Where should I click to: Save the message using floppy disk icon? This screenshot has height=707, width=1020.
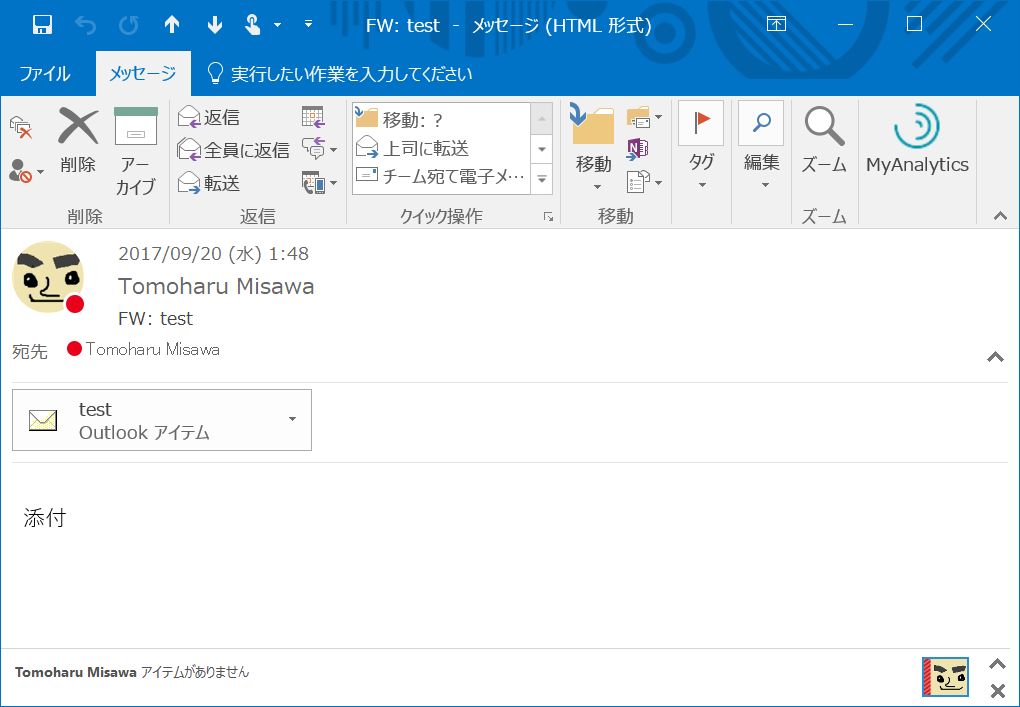point(42,25)
